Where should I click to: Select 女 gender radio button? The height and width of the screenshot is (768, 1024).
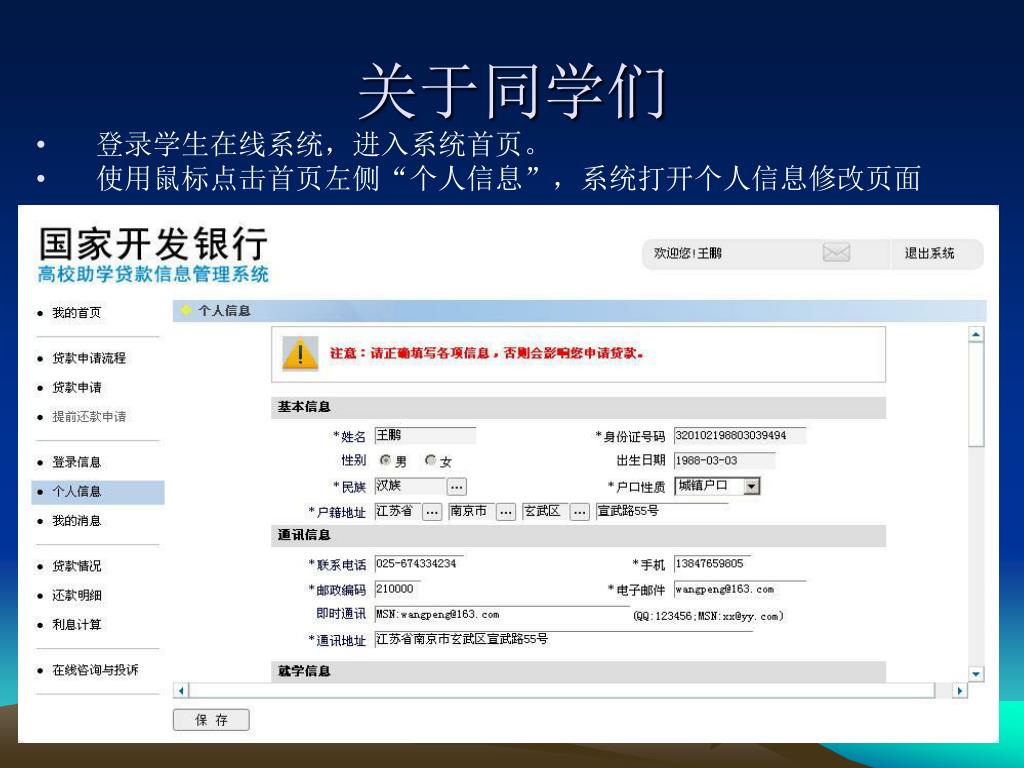(x=431, y=461)
